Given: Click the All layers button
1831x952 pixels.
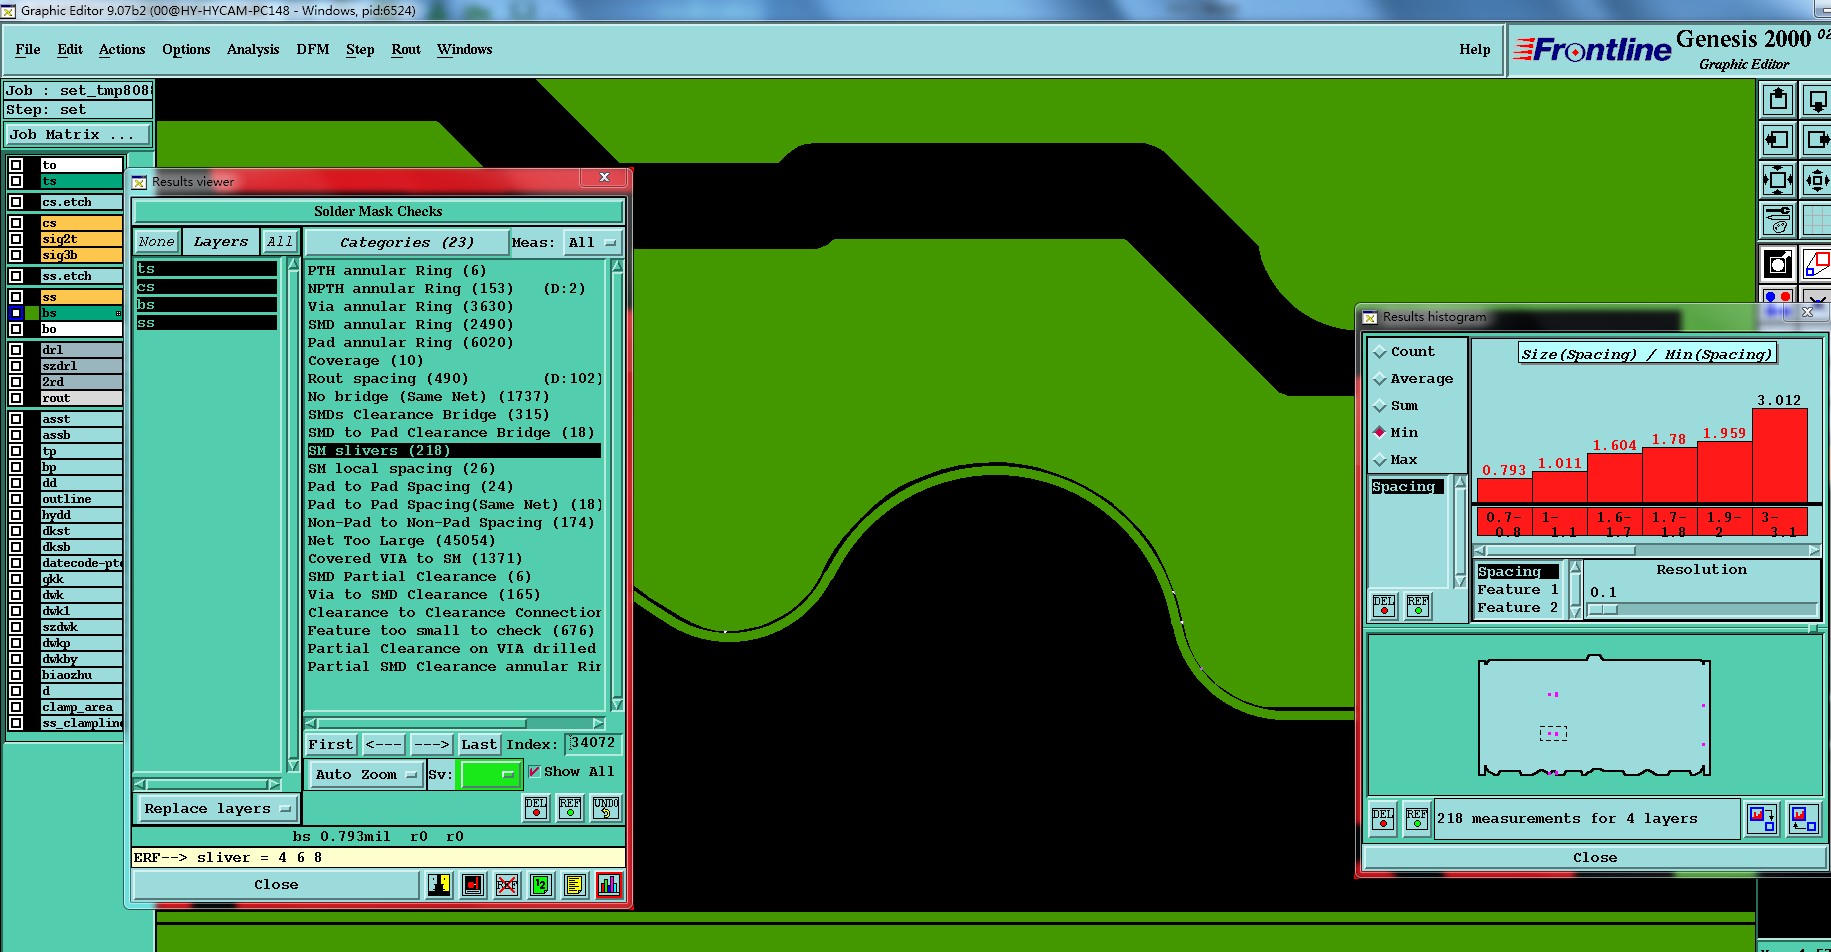Looking at the screenshot, I should pyautogui.click(x=280, y=242).
